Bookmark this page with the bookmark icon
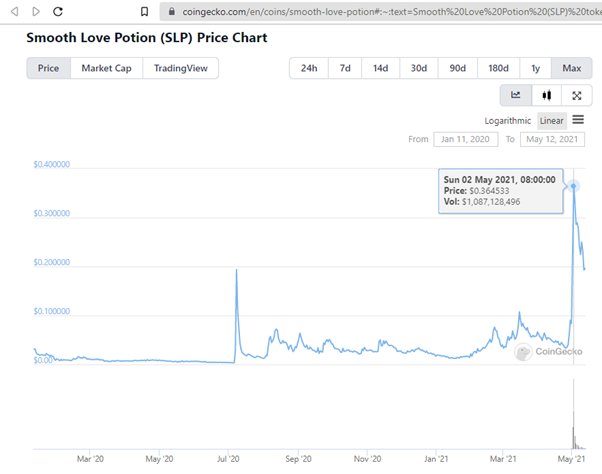Screen dimensions: 602x474 tap(144, 12)
